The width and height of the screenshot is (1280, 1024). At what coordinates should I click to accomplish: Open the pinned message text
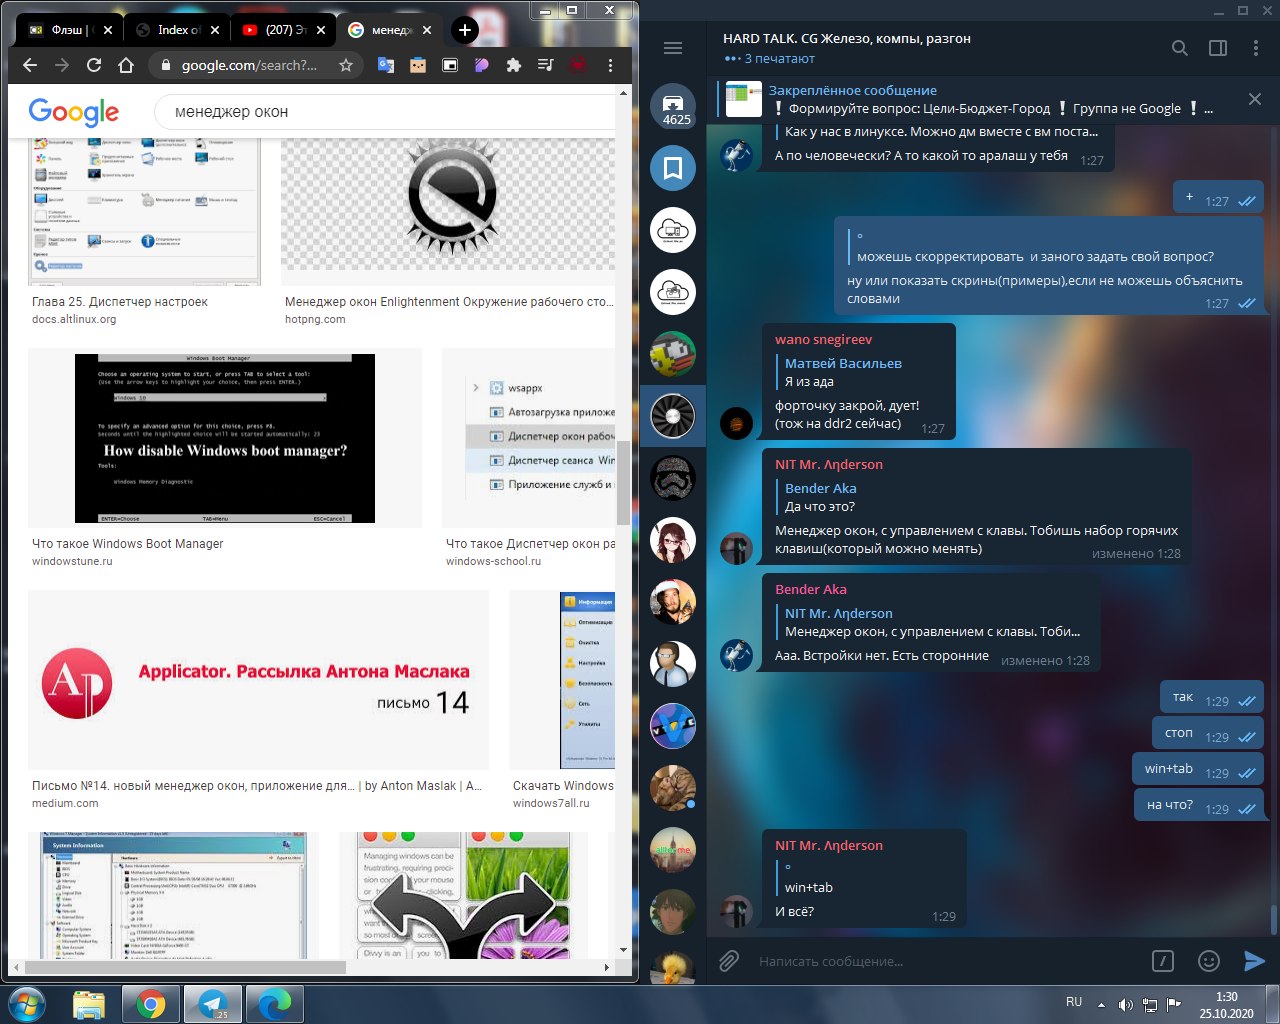[990, 99]
